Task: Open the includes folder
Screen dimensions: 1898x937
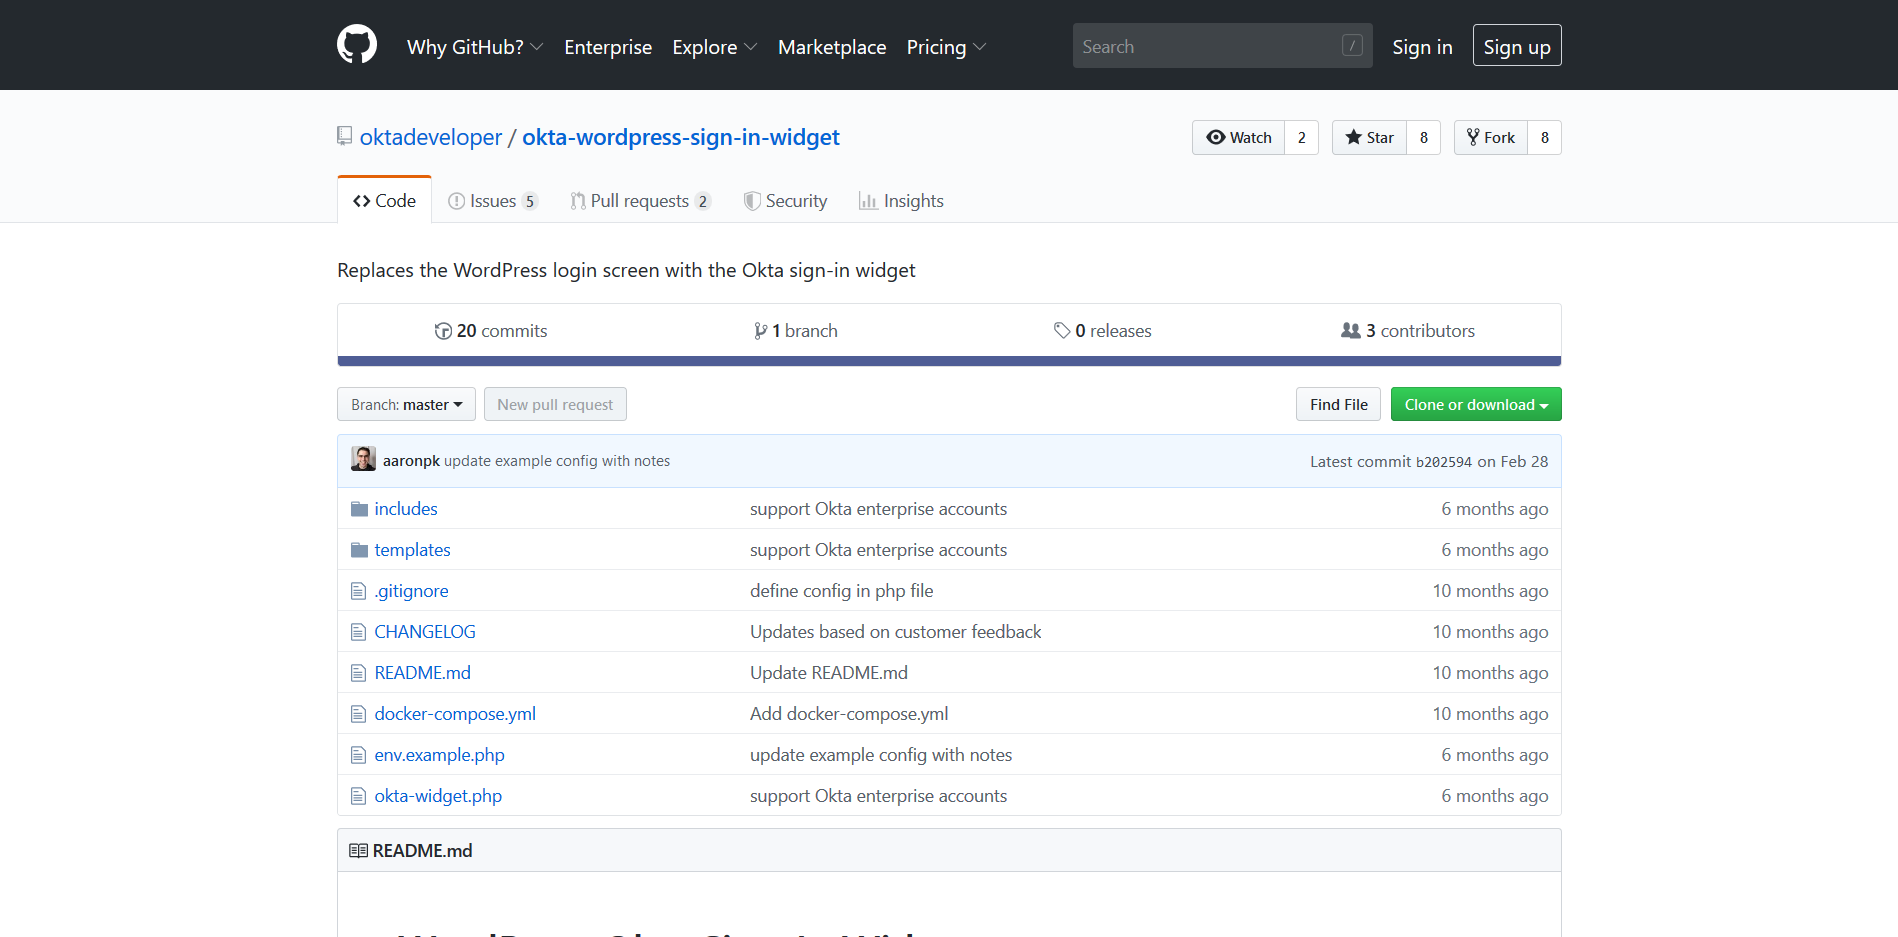Action: click(x=406, y=509)
